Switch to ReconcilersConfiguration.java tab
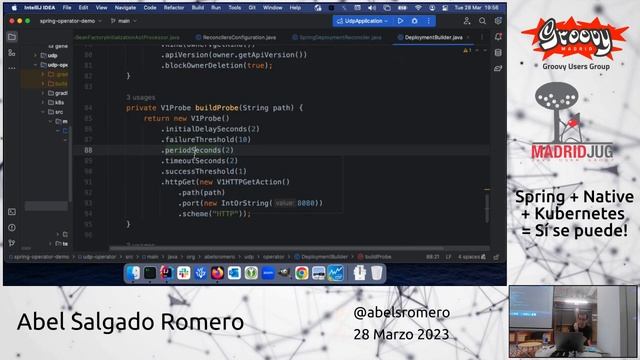Viewport: 640px width, 360px height. pyautogui.click(x=236, y=37)
